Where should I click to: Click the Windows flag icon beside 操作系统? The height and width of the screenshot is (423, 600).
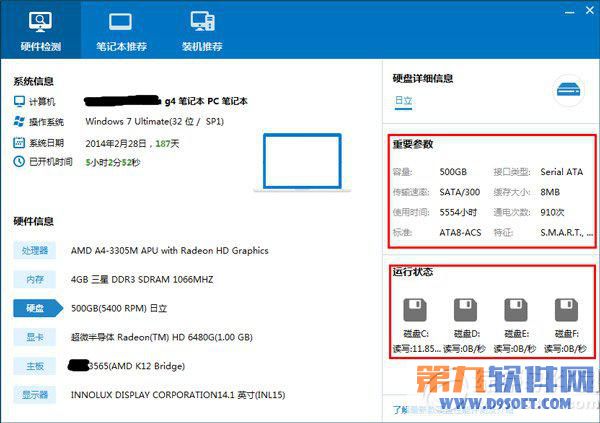click(19, 121)
